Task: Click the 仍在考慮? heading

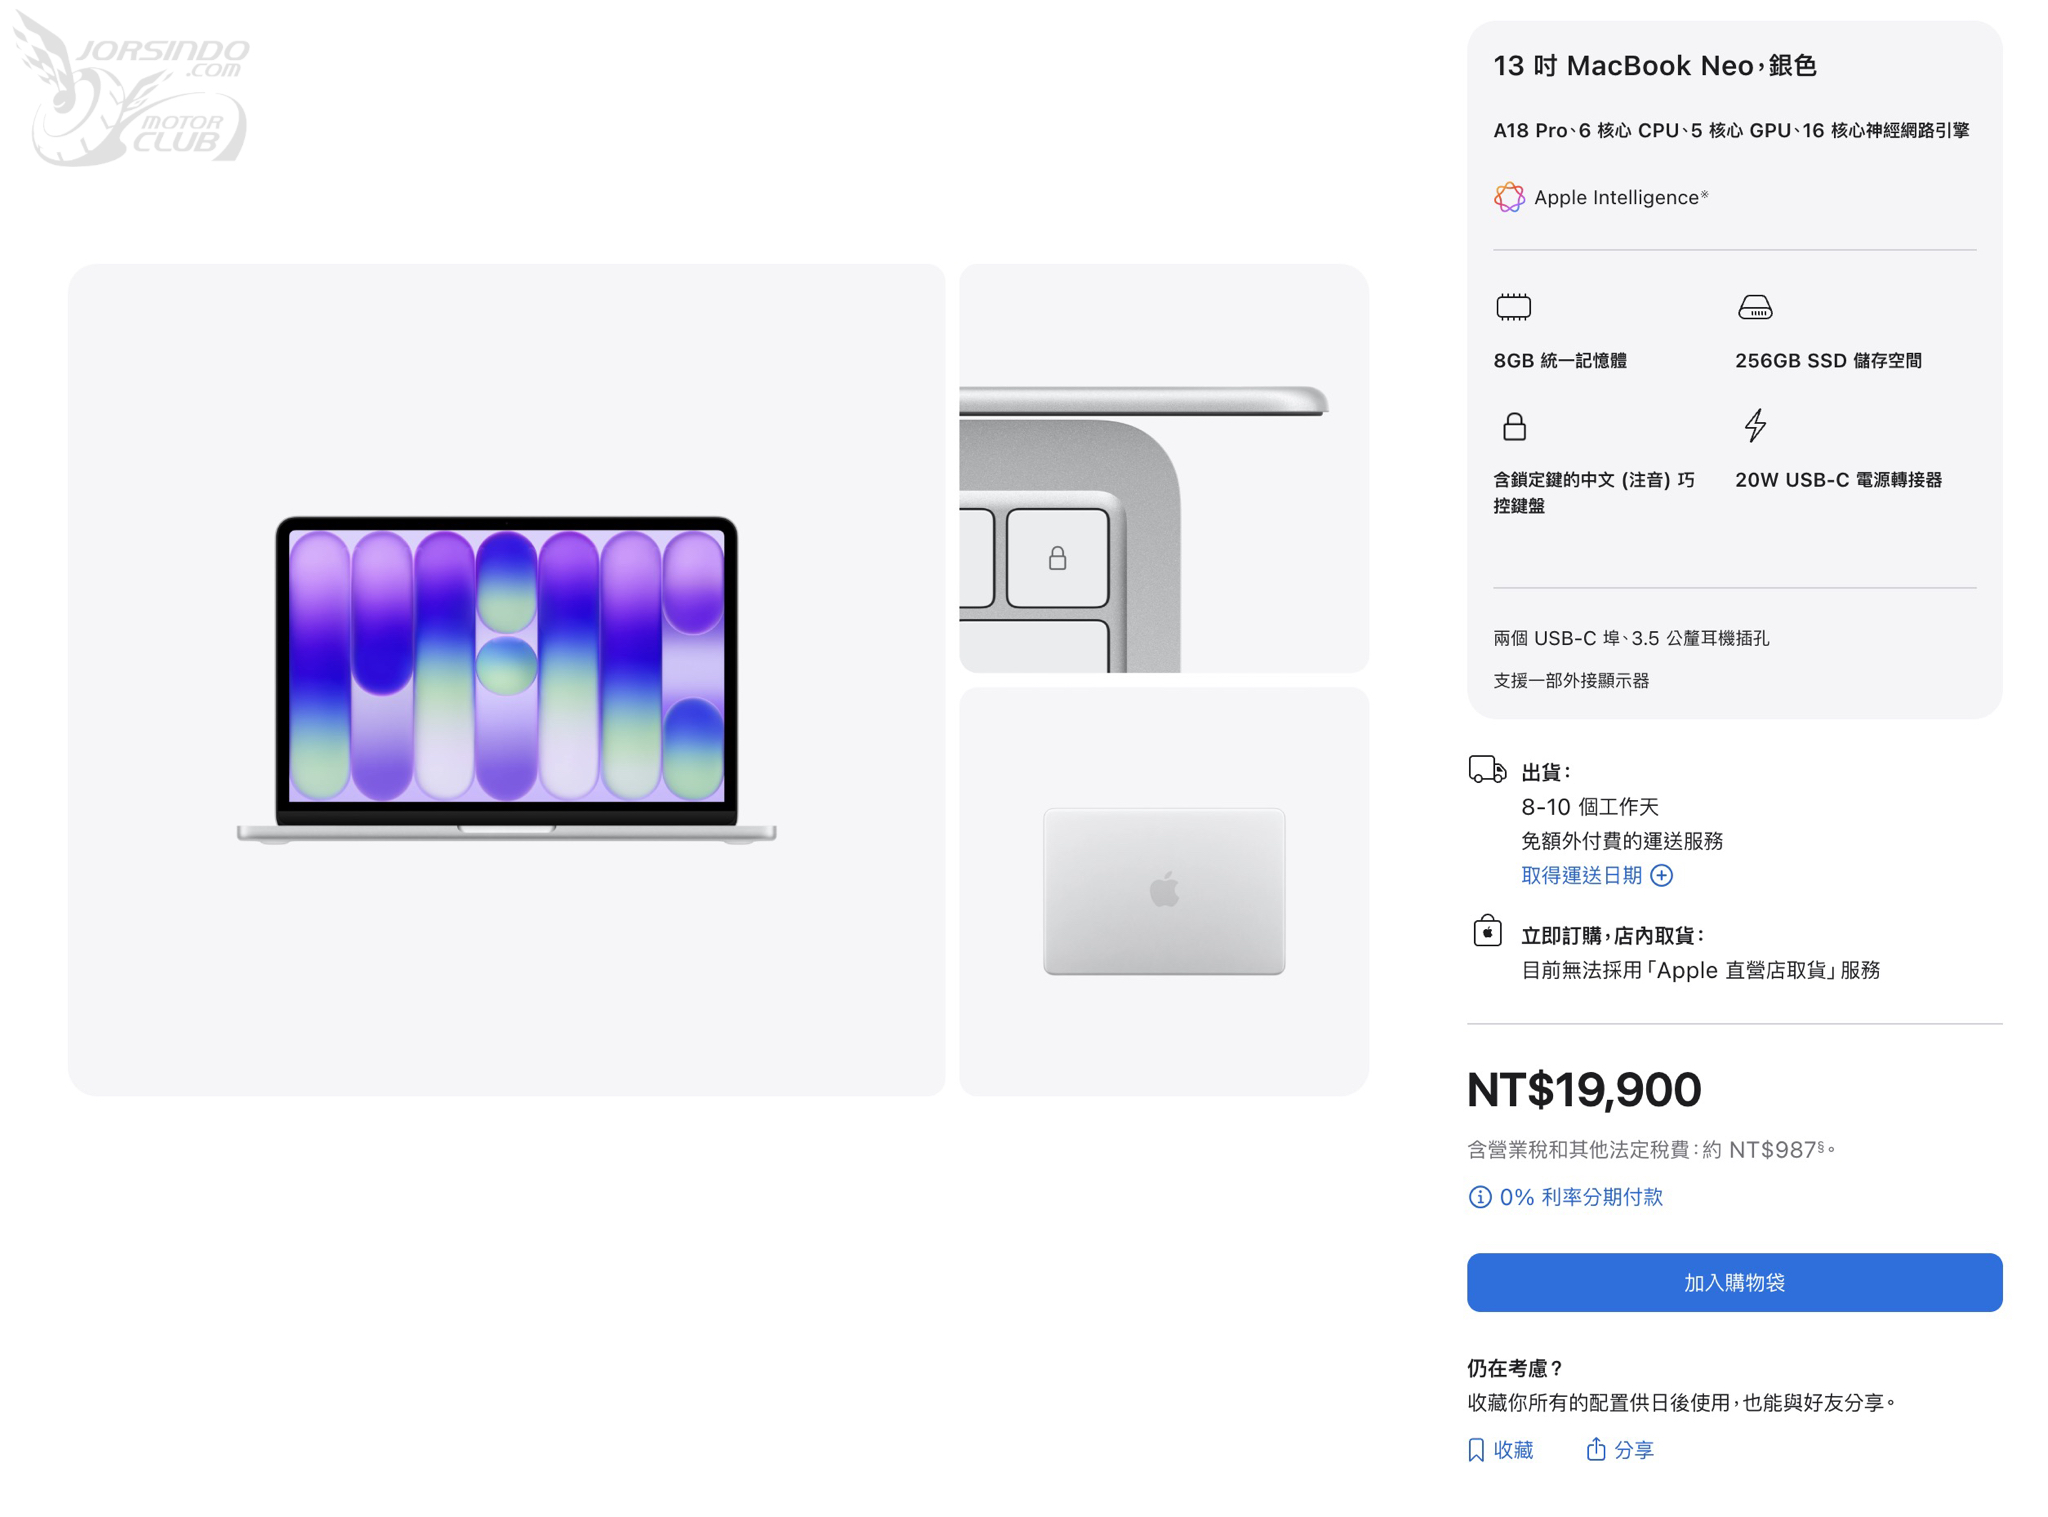Action: point(1515,1368)
